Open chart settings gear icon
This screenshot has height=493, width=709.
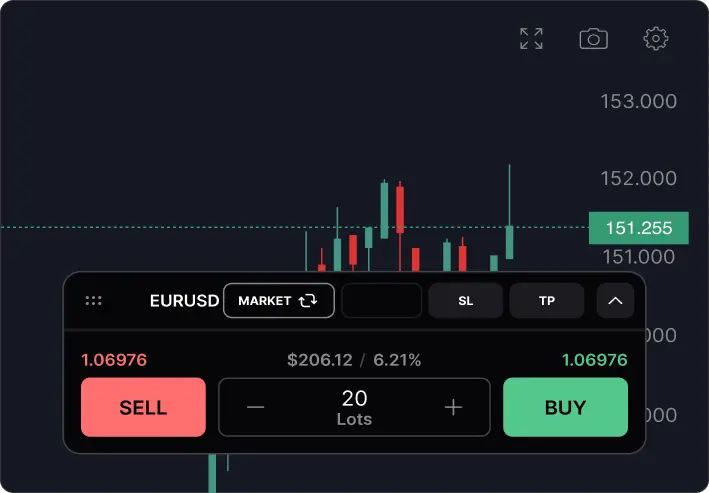[656, 38]
